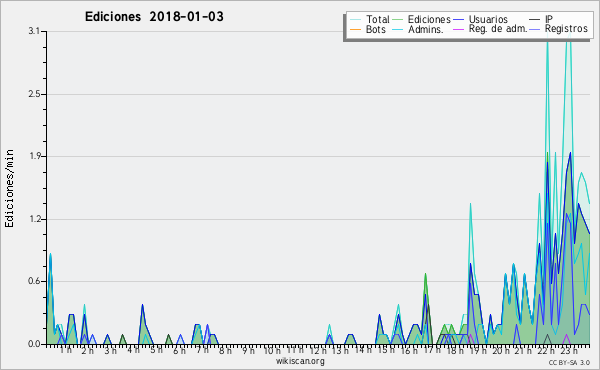Click the 0.0 y-axis value
Image resolution: width=600 pixels, height=370 pixels.
(x=34, y=344)
